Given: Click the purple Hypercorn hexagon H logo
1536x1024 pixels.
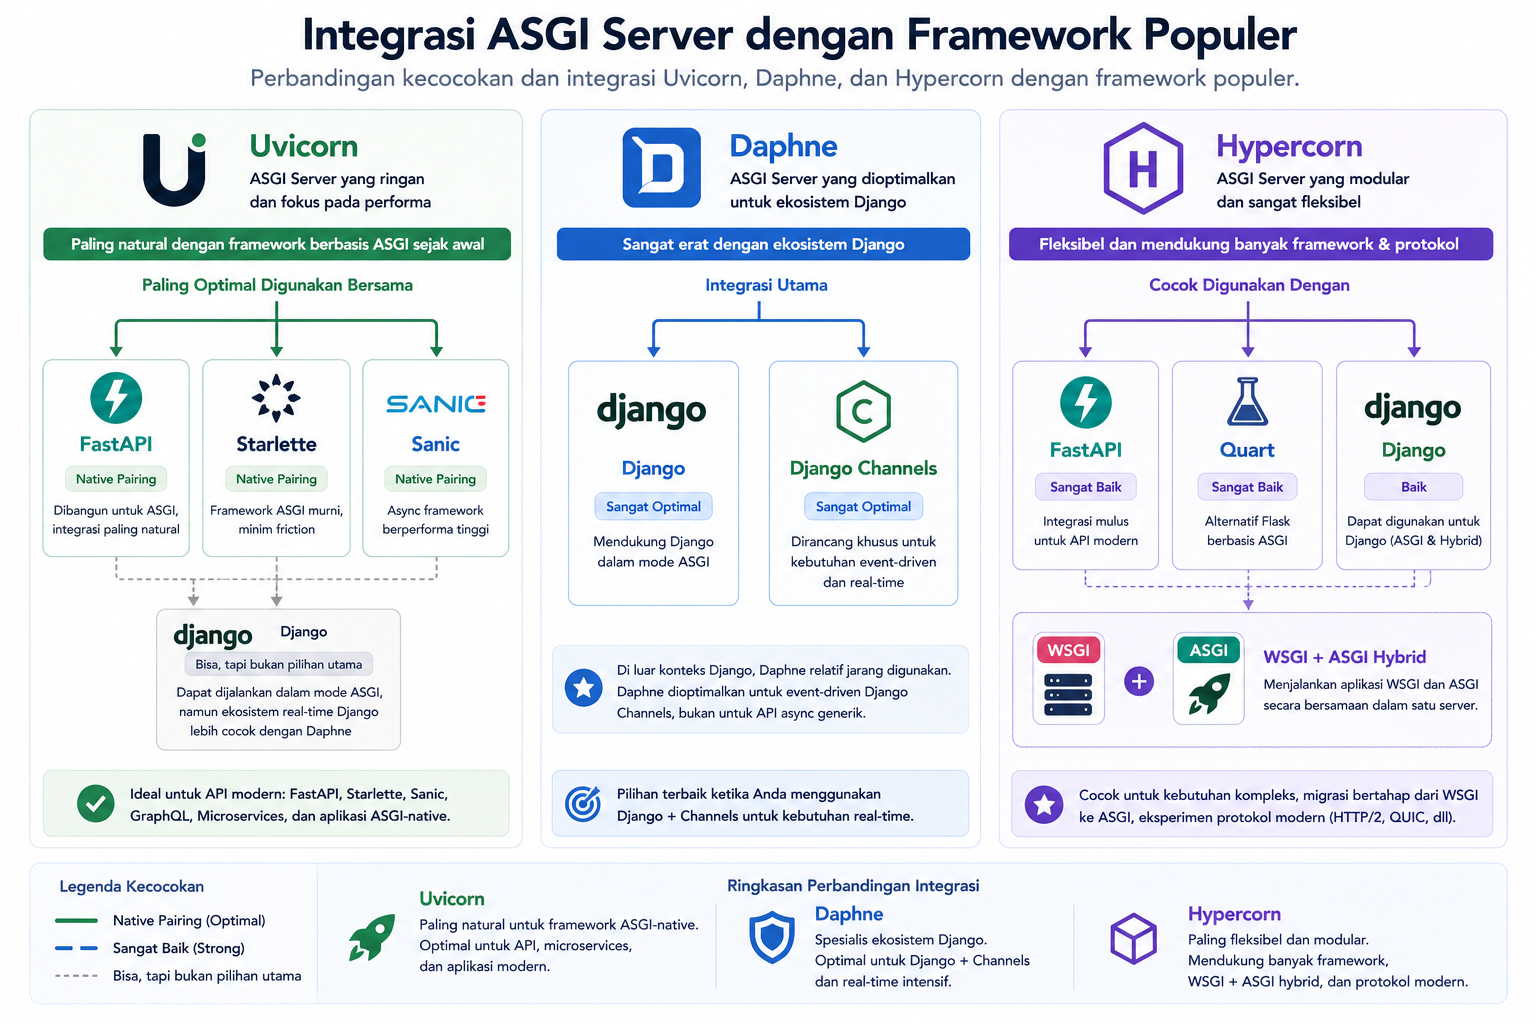Looking at the screenshot, I should point(1143,168).
